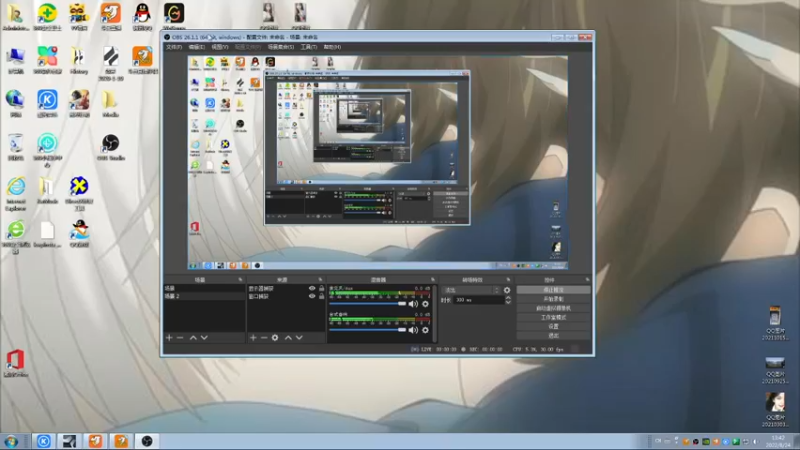Toggle visibility of 显示器捕获 source

pyautogui.click(x=312, y=289)
